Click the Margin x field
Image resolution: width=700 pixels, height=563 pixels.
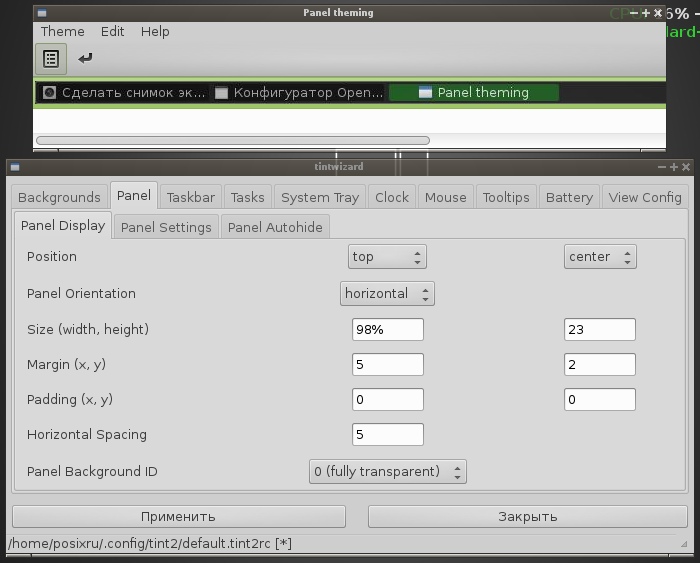388,364
